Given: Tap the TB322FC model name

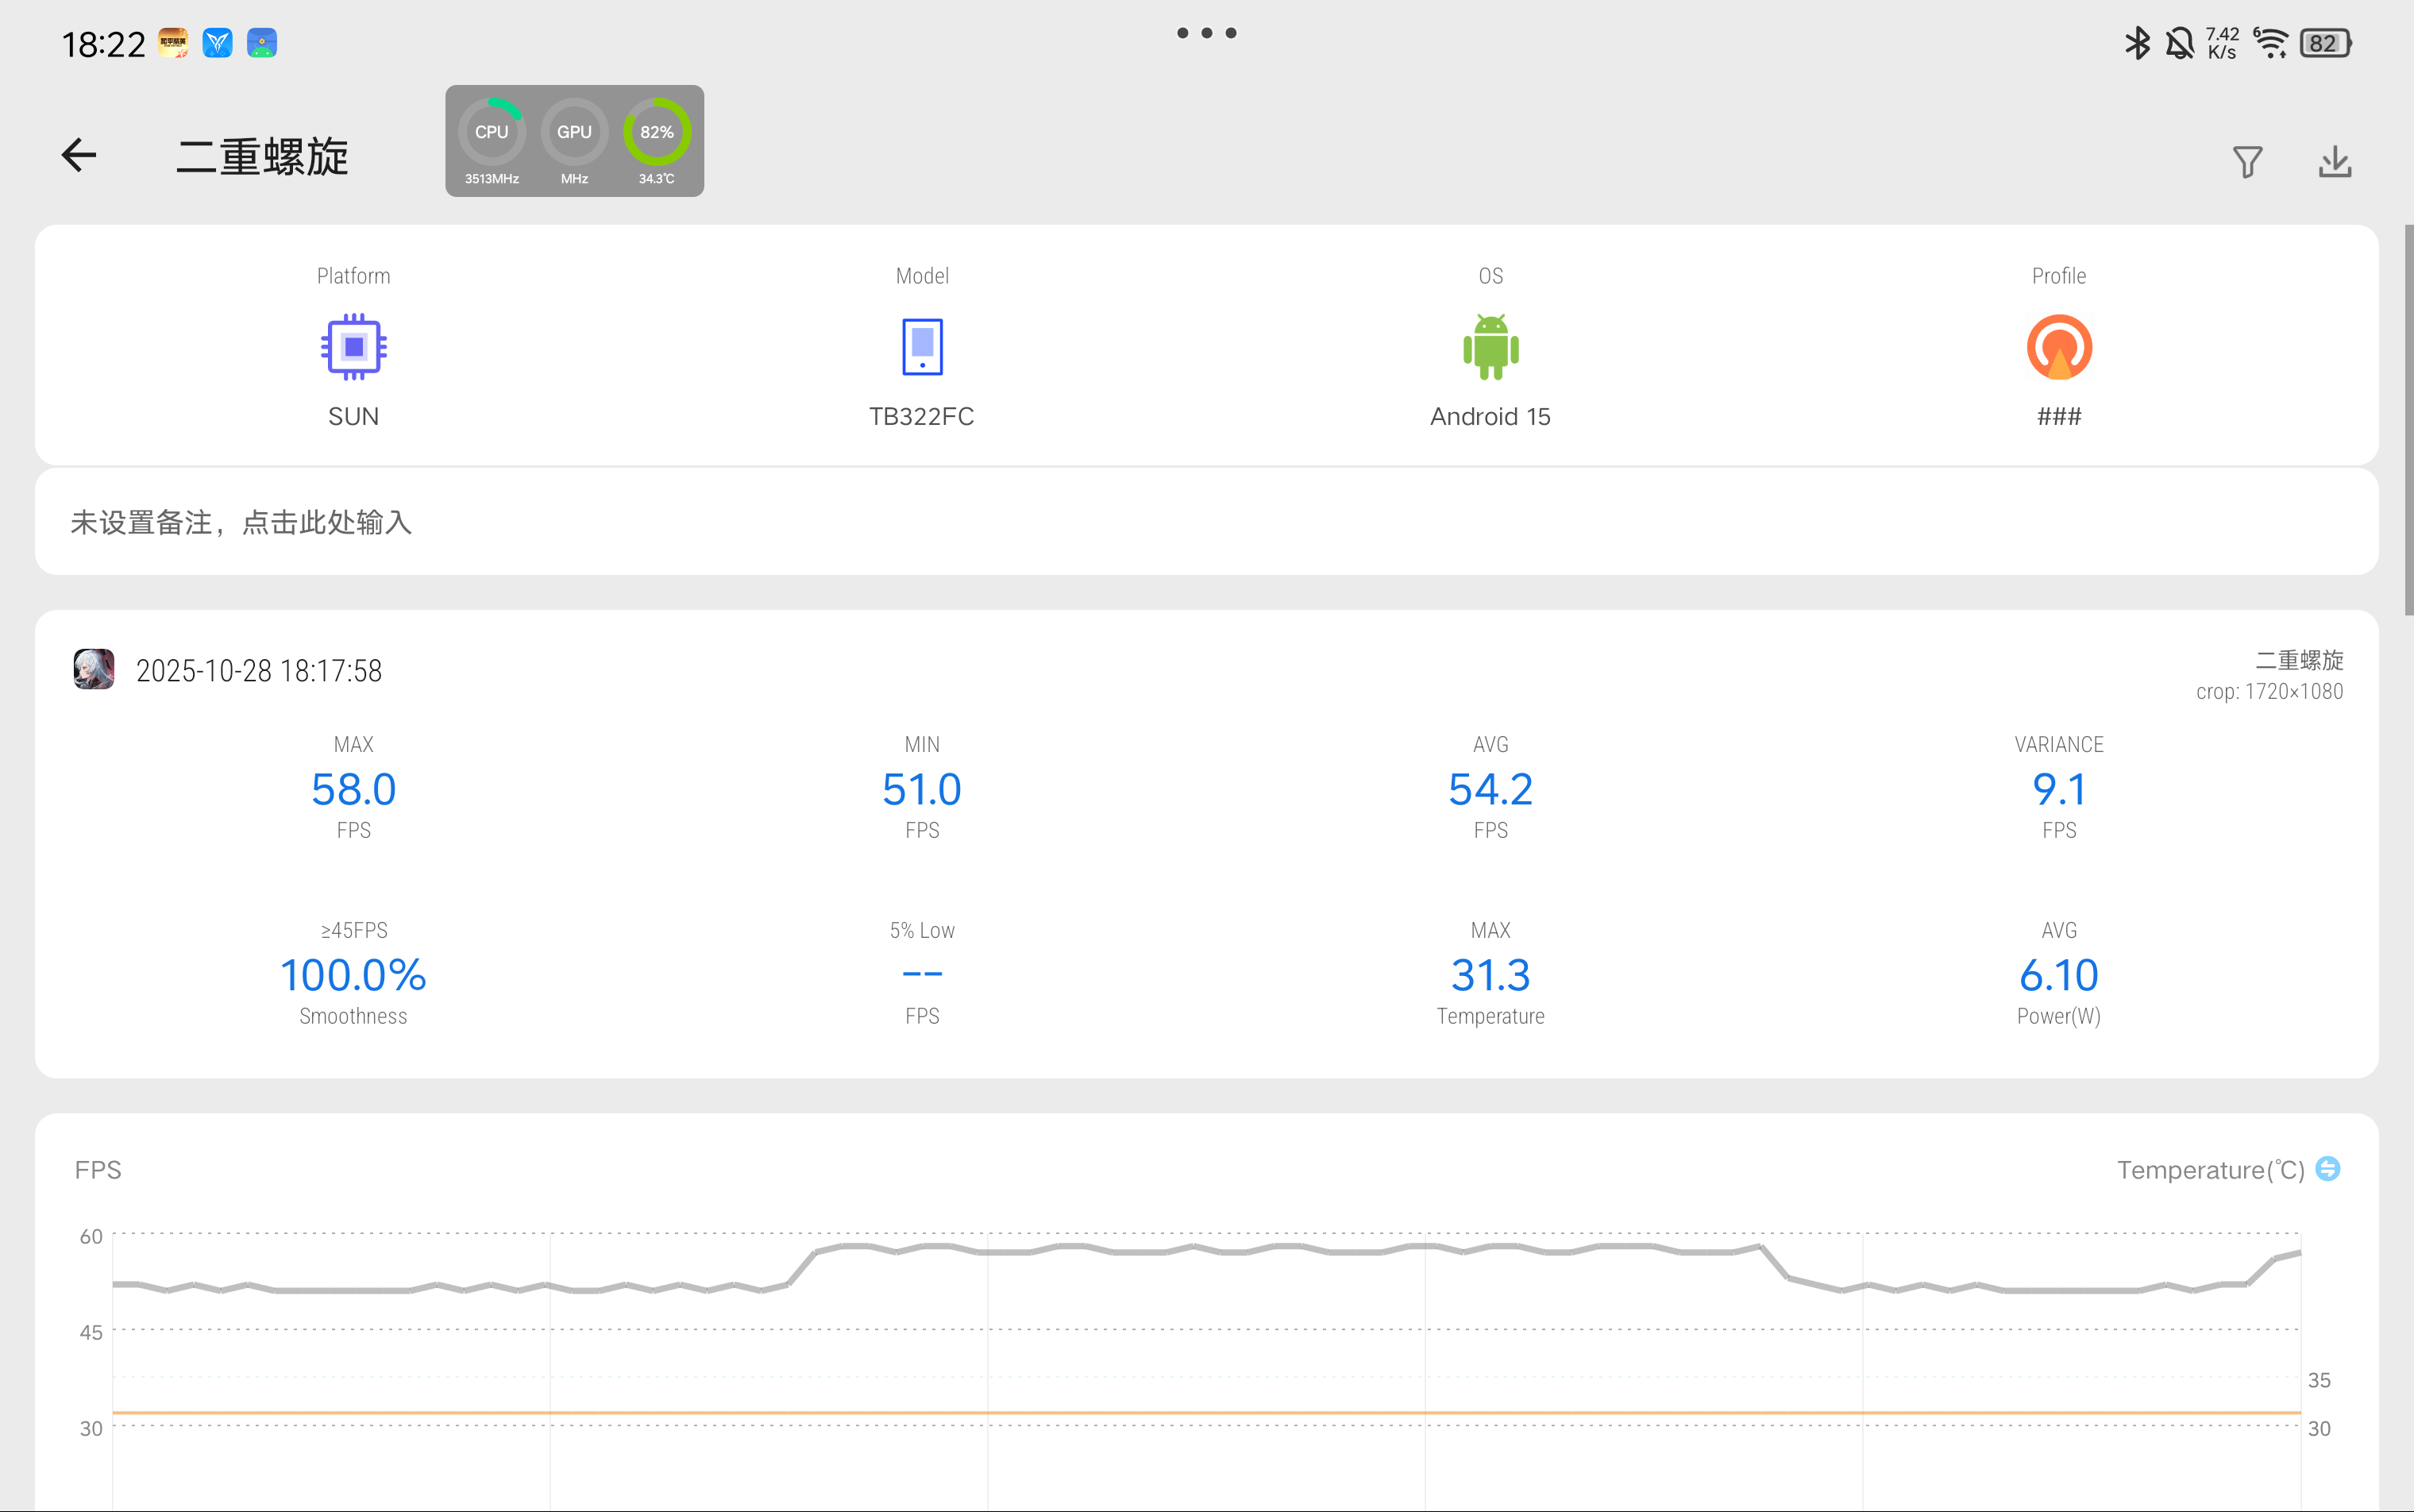Looking at the screenshot, I should (922, 417).
